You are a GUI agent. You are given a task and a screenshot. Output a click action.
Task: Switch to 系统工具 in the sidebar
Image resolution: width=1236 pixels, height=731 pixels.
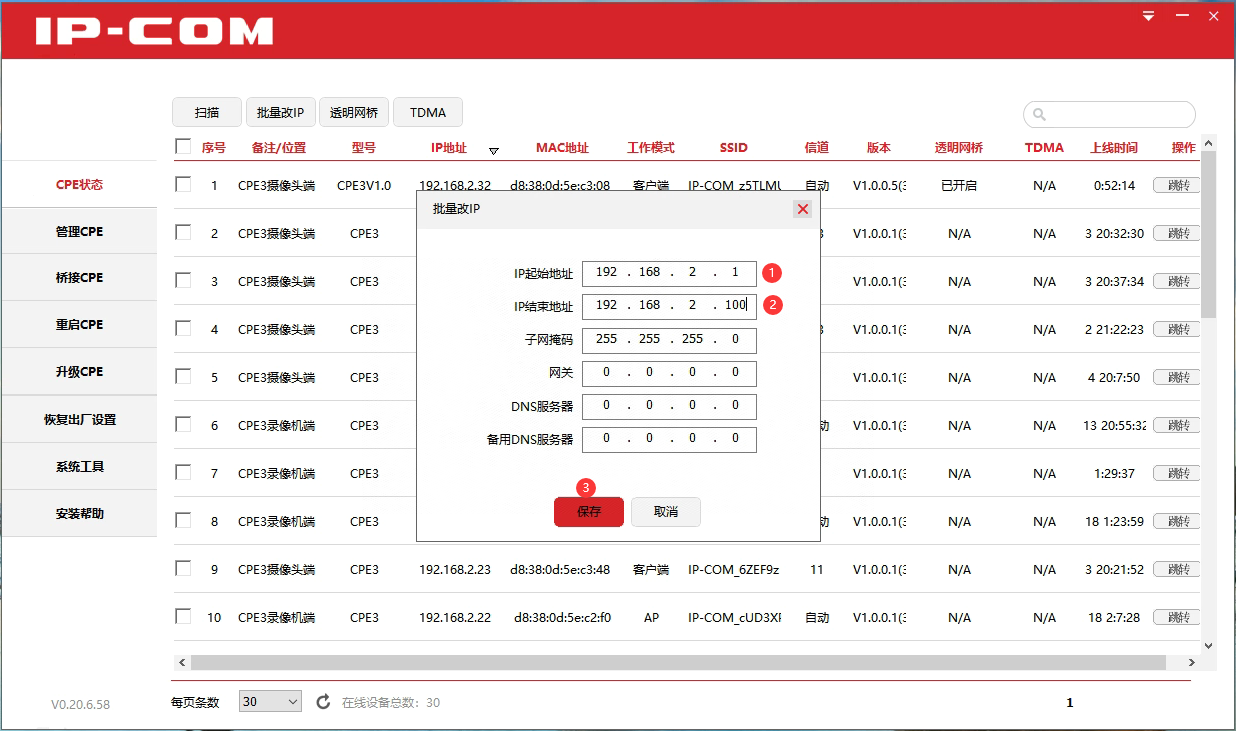click(79, 466)
